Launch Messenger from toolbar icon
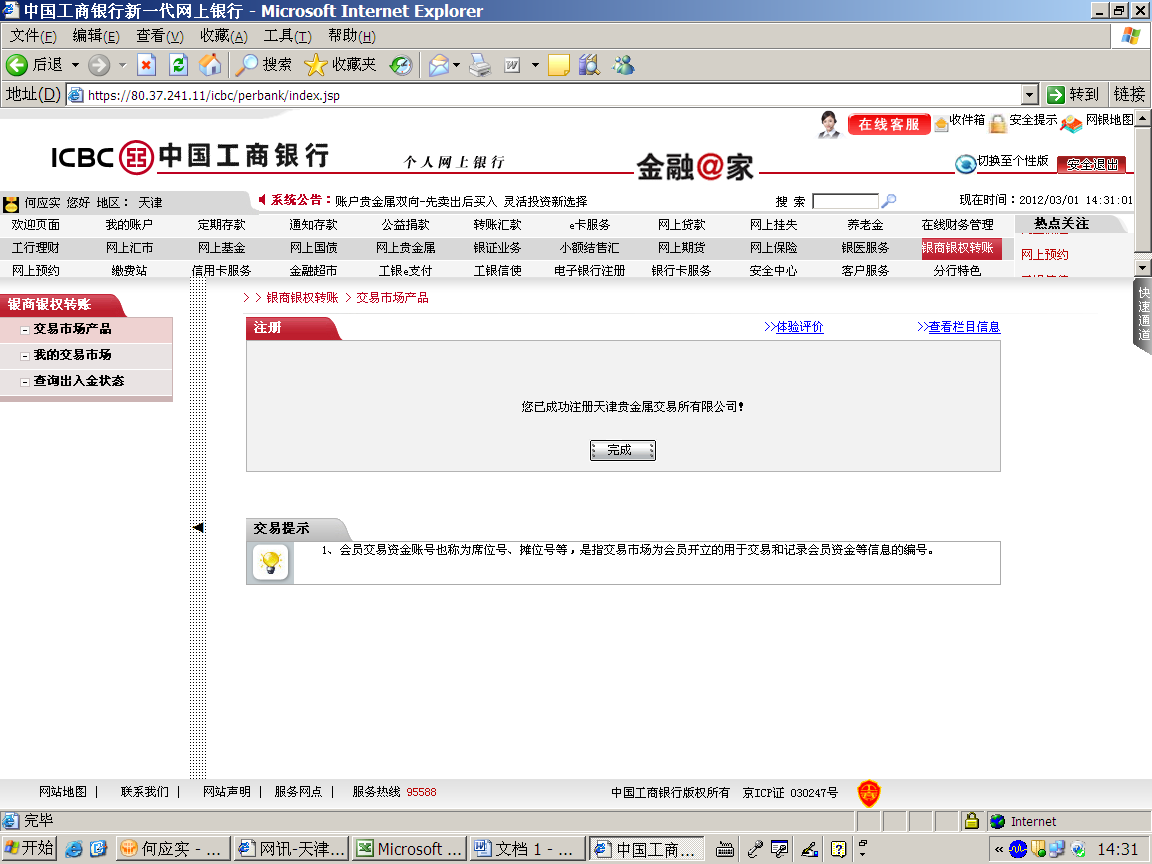Viewport: 1152px width, 864px height. point(623,65)
